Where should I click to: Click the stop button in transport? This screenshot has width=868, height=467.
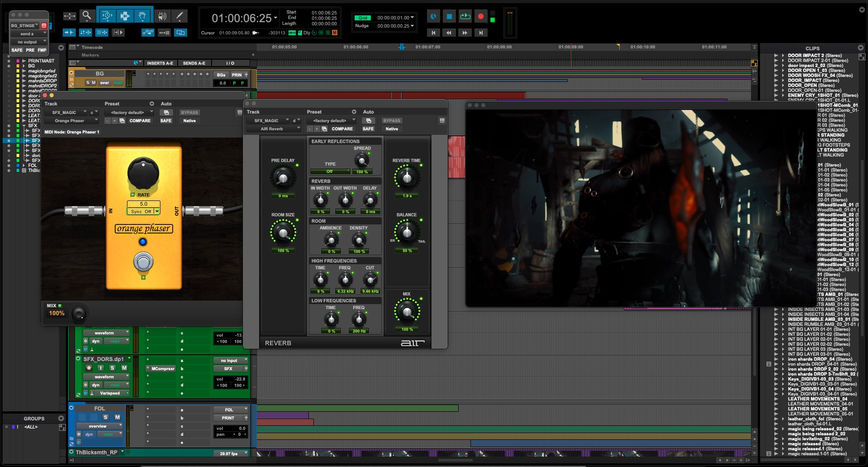[449, 17]
